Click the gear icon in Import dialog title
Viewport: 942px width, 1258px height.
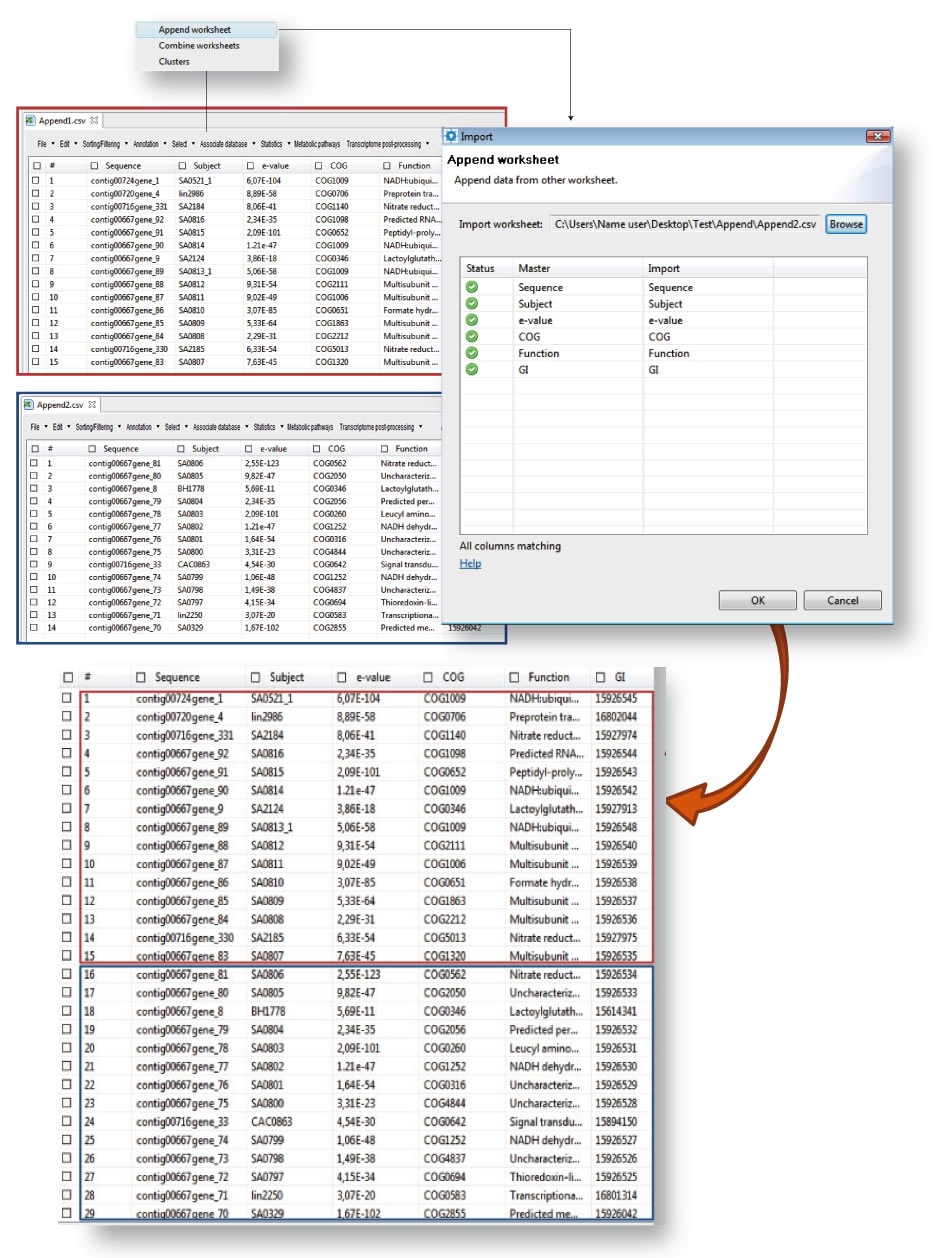pyautogui.click(x=451, y=136)
